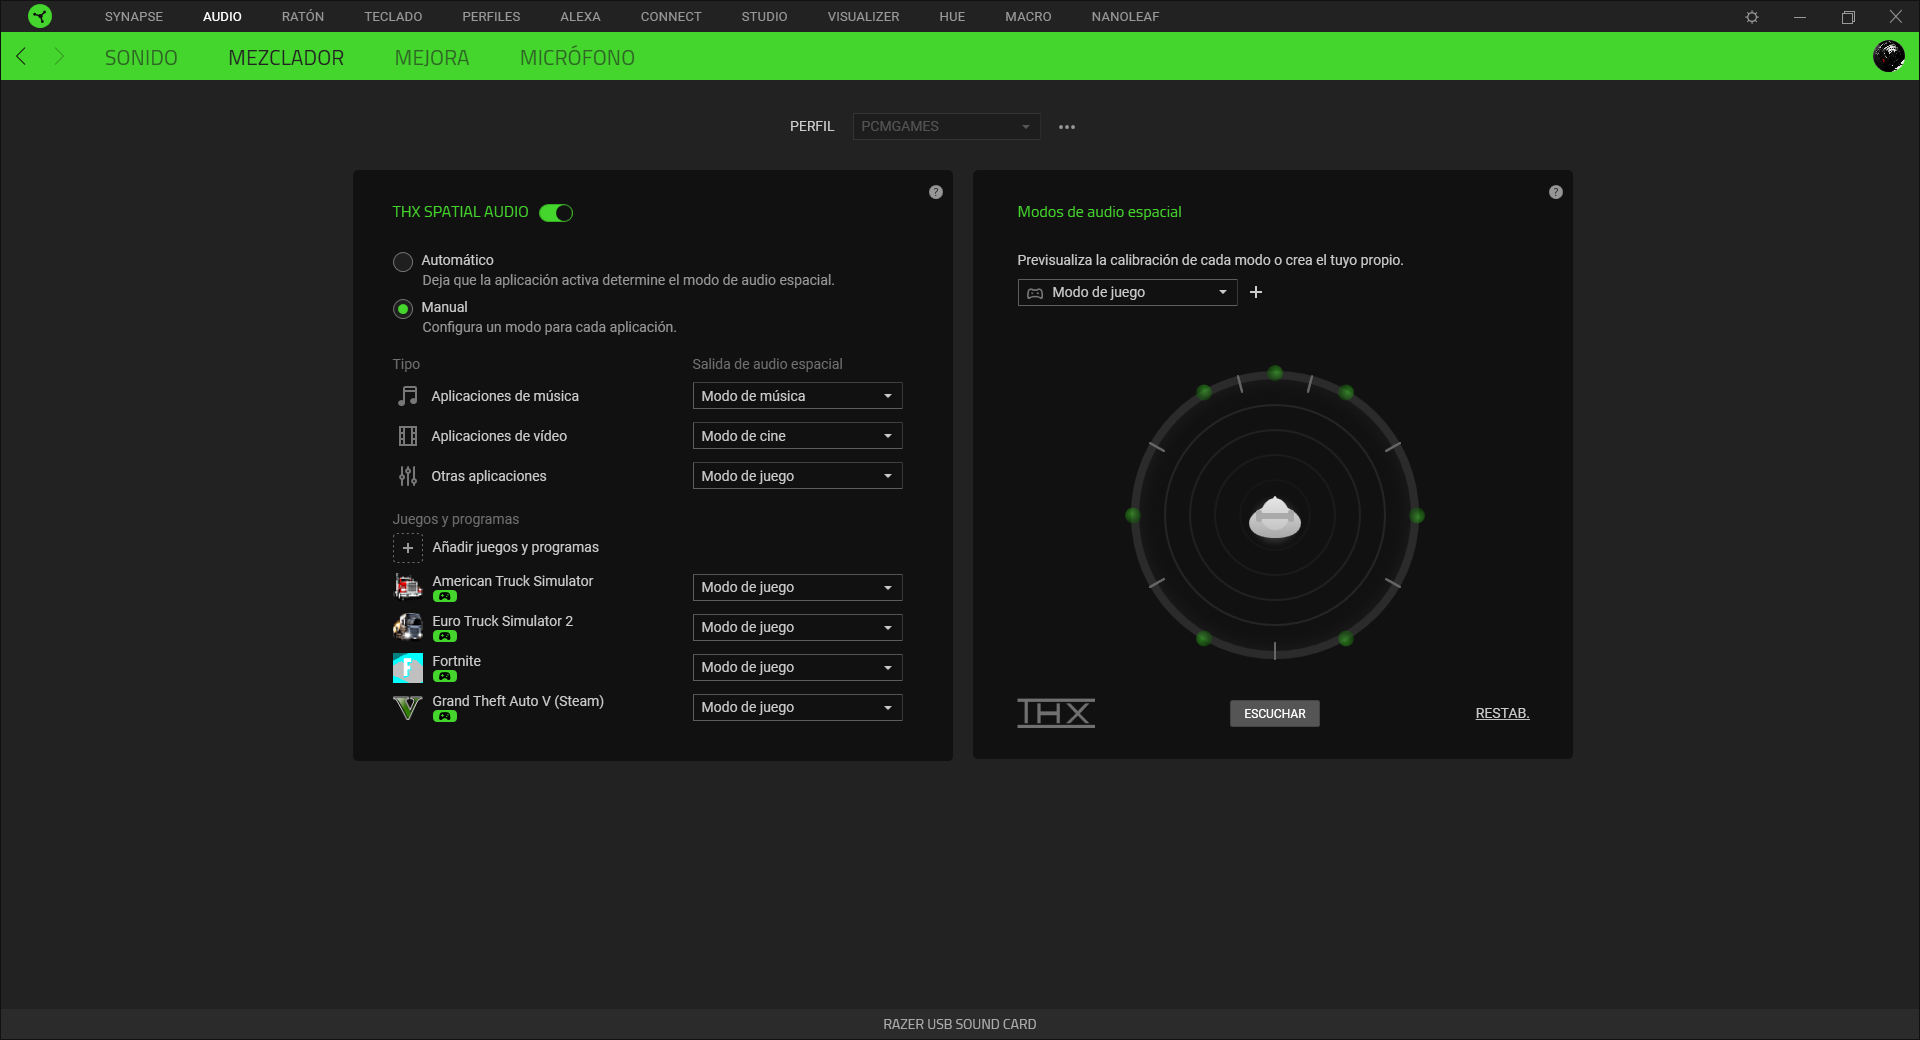Screen dimensions: 1920x1040
Task: Click Añadir juegos y programas
Action: tap(515, 547)
